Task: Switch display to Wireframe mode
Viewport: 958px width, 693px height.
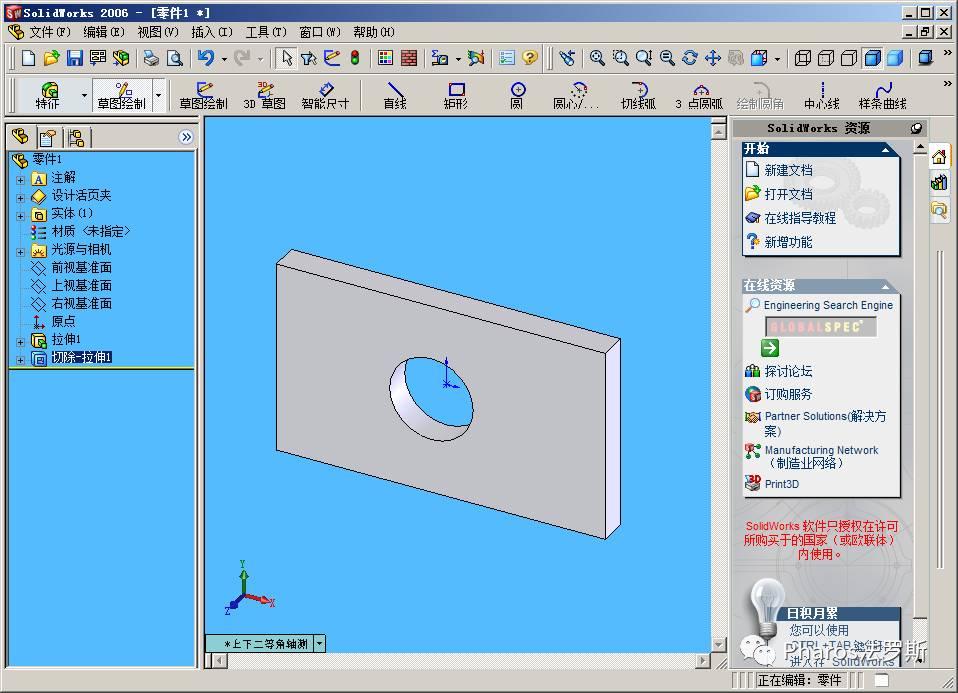Action: click(802, 58)
